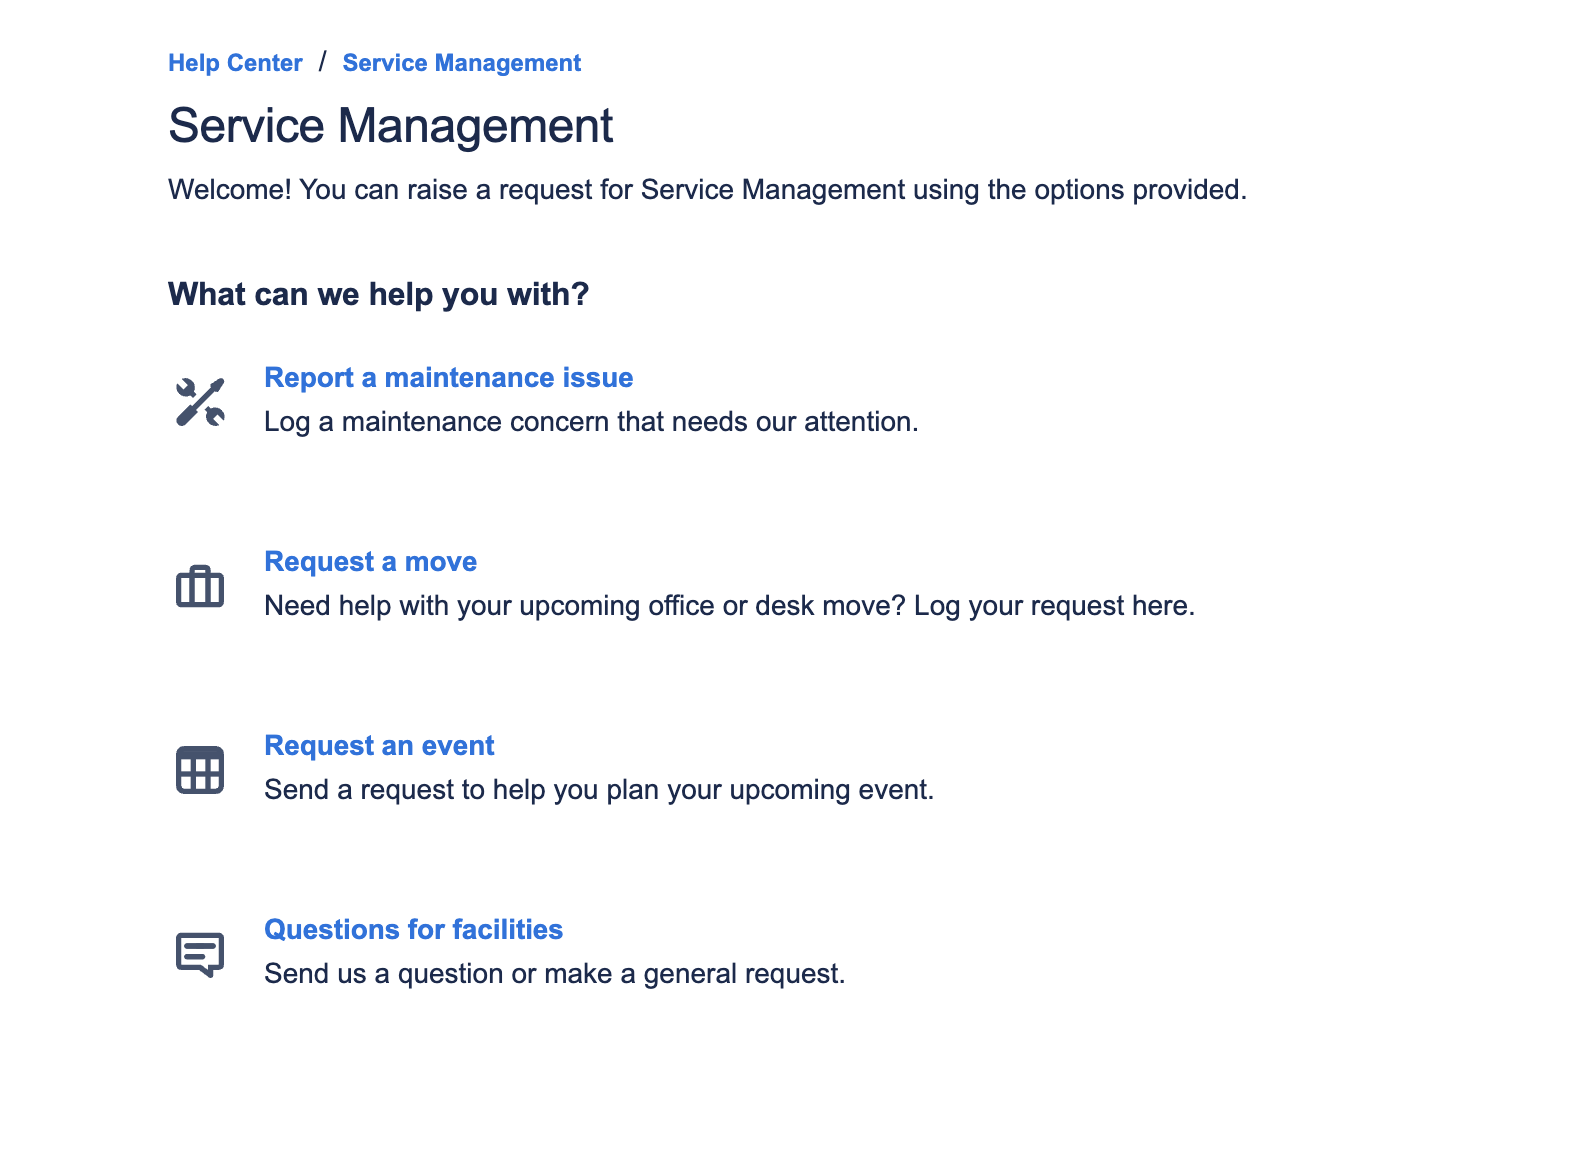The image size is (1574, 1174).
Task: Click the word 'Welcome!' in the intro sentence
Action: [230, 190]
